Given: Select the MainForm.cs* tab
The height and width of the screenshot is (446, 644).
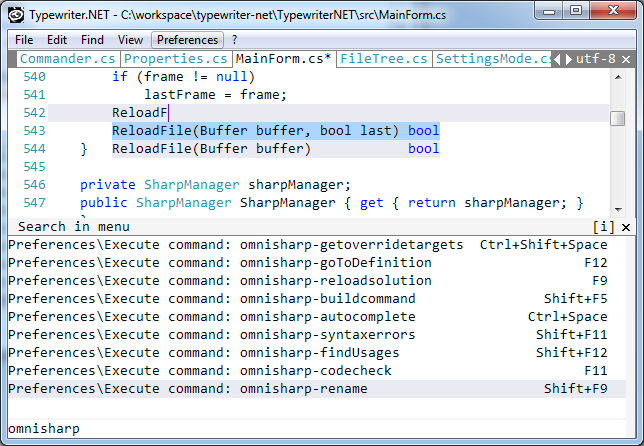Looking at the screenshot, I should coord(284,59).
